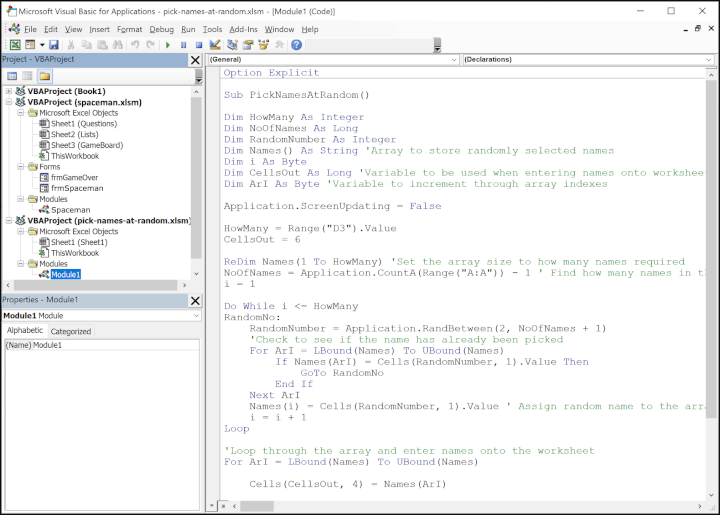This screenshot has width=720, height=515.
Task: Toggle Folders button in Project panel
Action: pyautogui.click(x=44, y=76)
